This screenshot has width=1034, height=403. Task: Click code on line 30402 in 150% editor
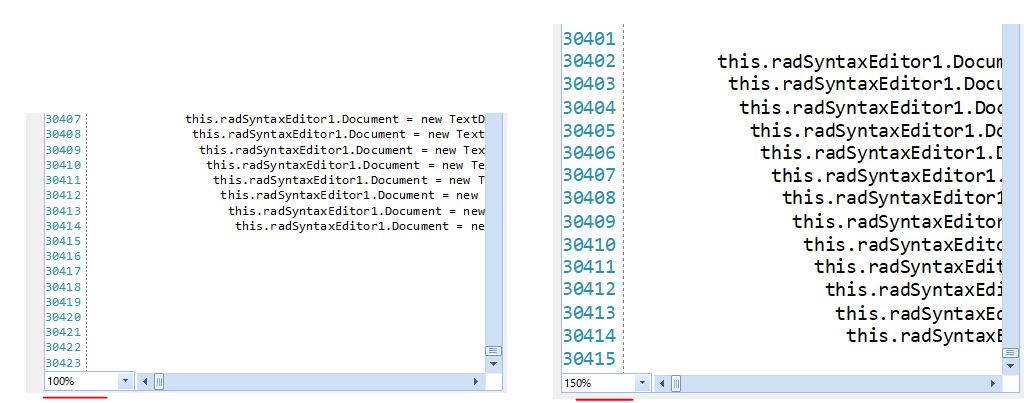point(860,62)
